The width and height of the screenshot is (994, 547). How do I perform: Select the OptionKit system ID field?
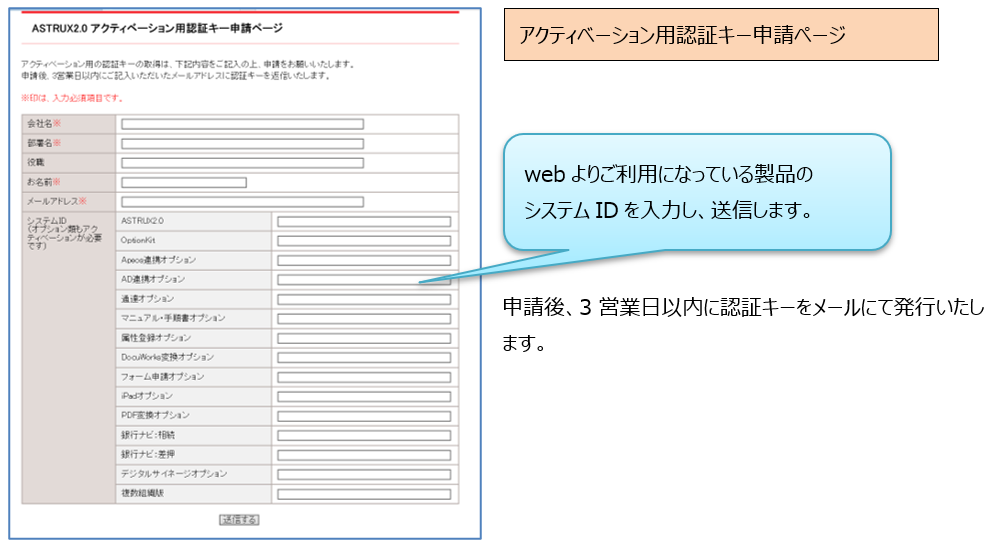click(x=364, y=241)
